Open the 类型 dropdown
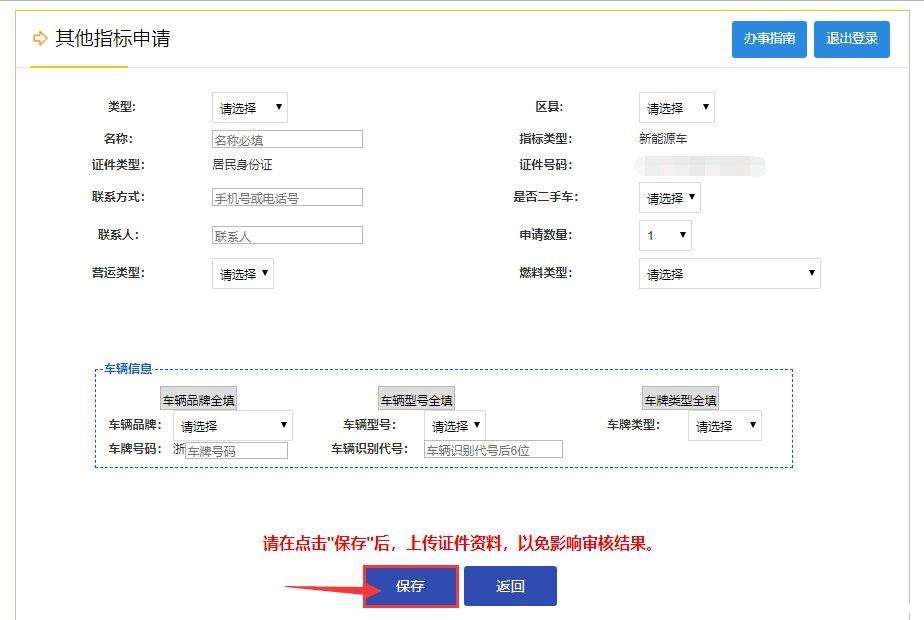Viewport: 924px width, 620px height. click(x=250, y=108)
